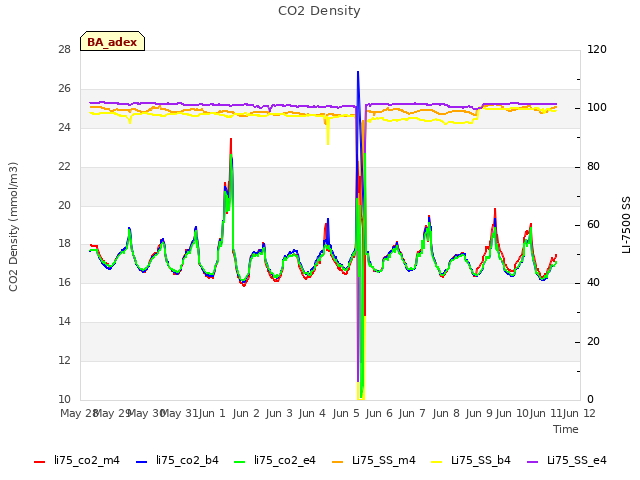Click the 'LI-7500 SS' right axis title
The height and width of the screenshot is (480, 640).
tap(626, 225)
